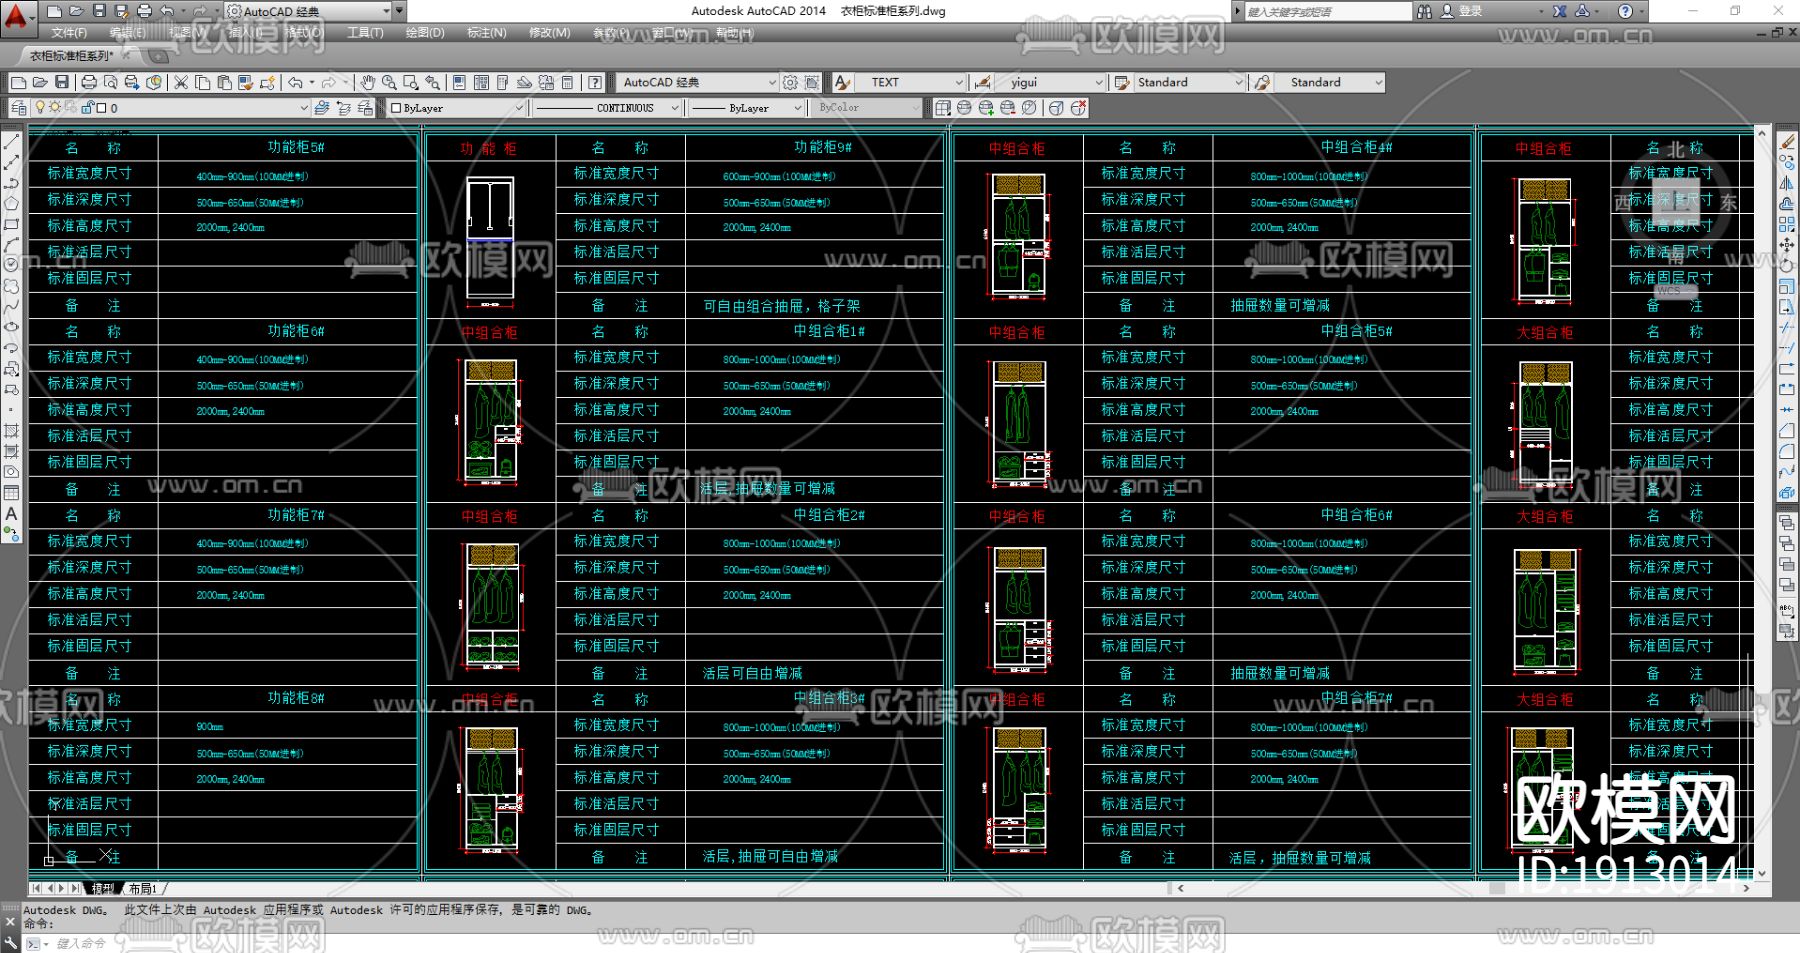This screenshot has height=953, width=1800.
Task: Open the TEXT text style dropdown
Action: coord(959,82)
